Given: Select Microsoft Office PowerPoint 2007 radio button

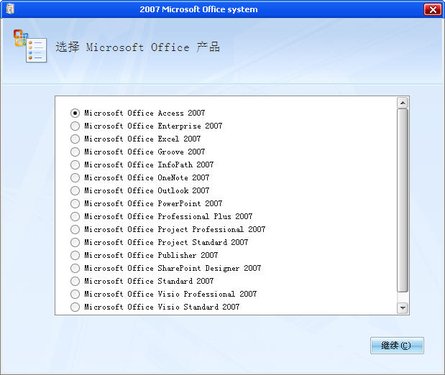Looking at the screenshot, I should coord(75,204).
